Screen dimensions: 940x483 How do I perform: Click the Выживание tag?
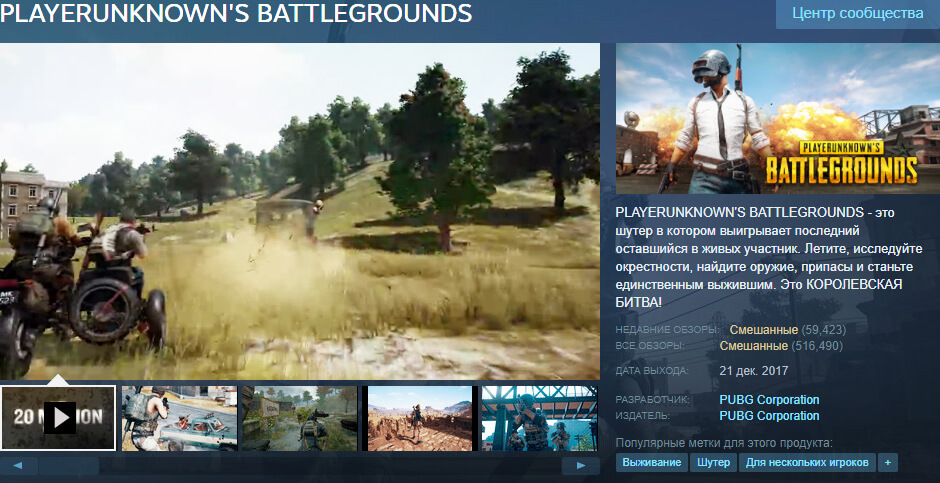(x=652, y=463)
